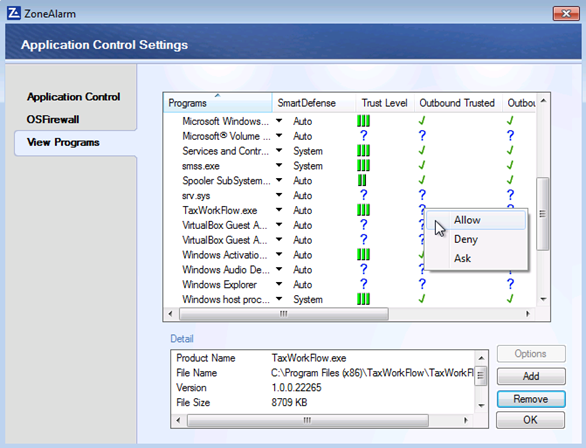Screen dimensions: 586x448
Task: Click program list scroll down arrow
Action: (x=543, y=299)
